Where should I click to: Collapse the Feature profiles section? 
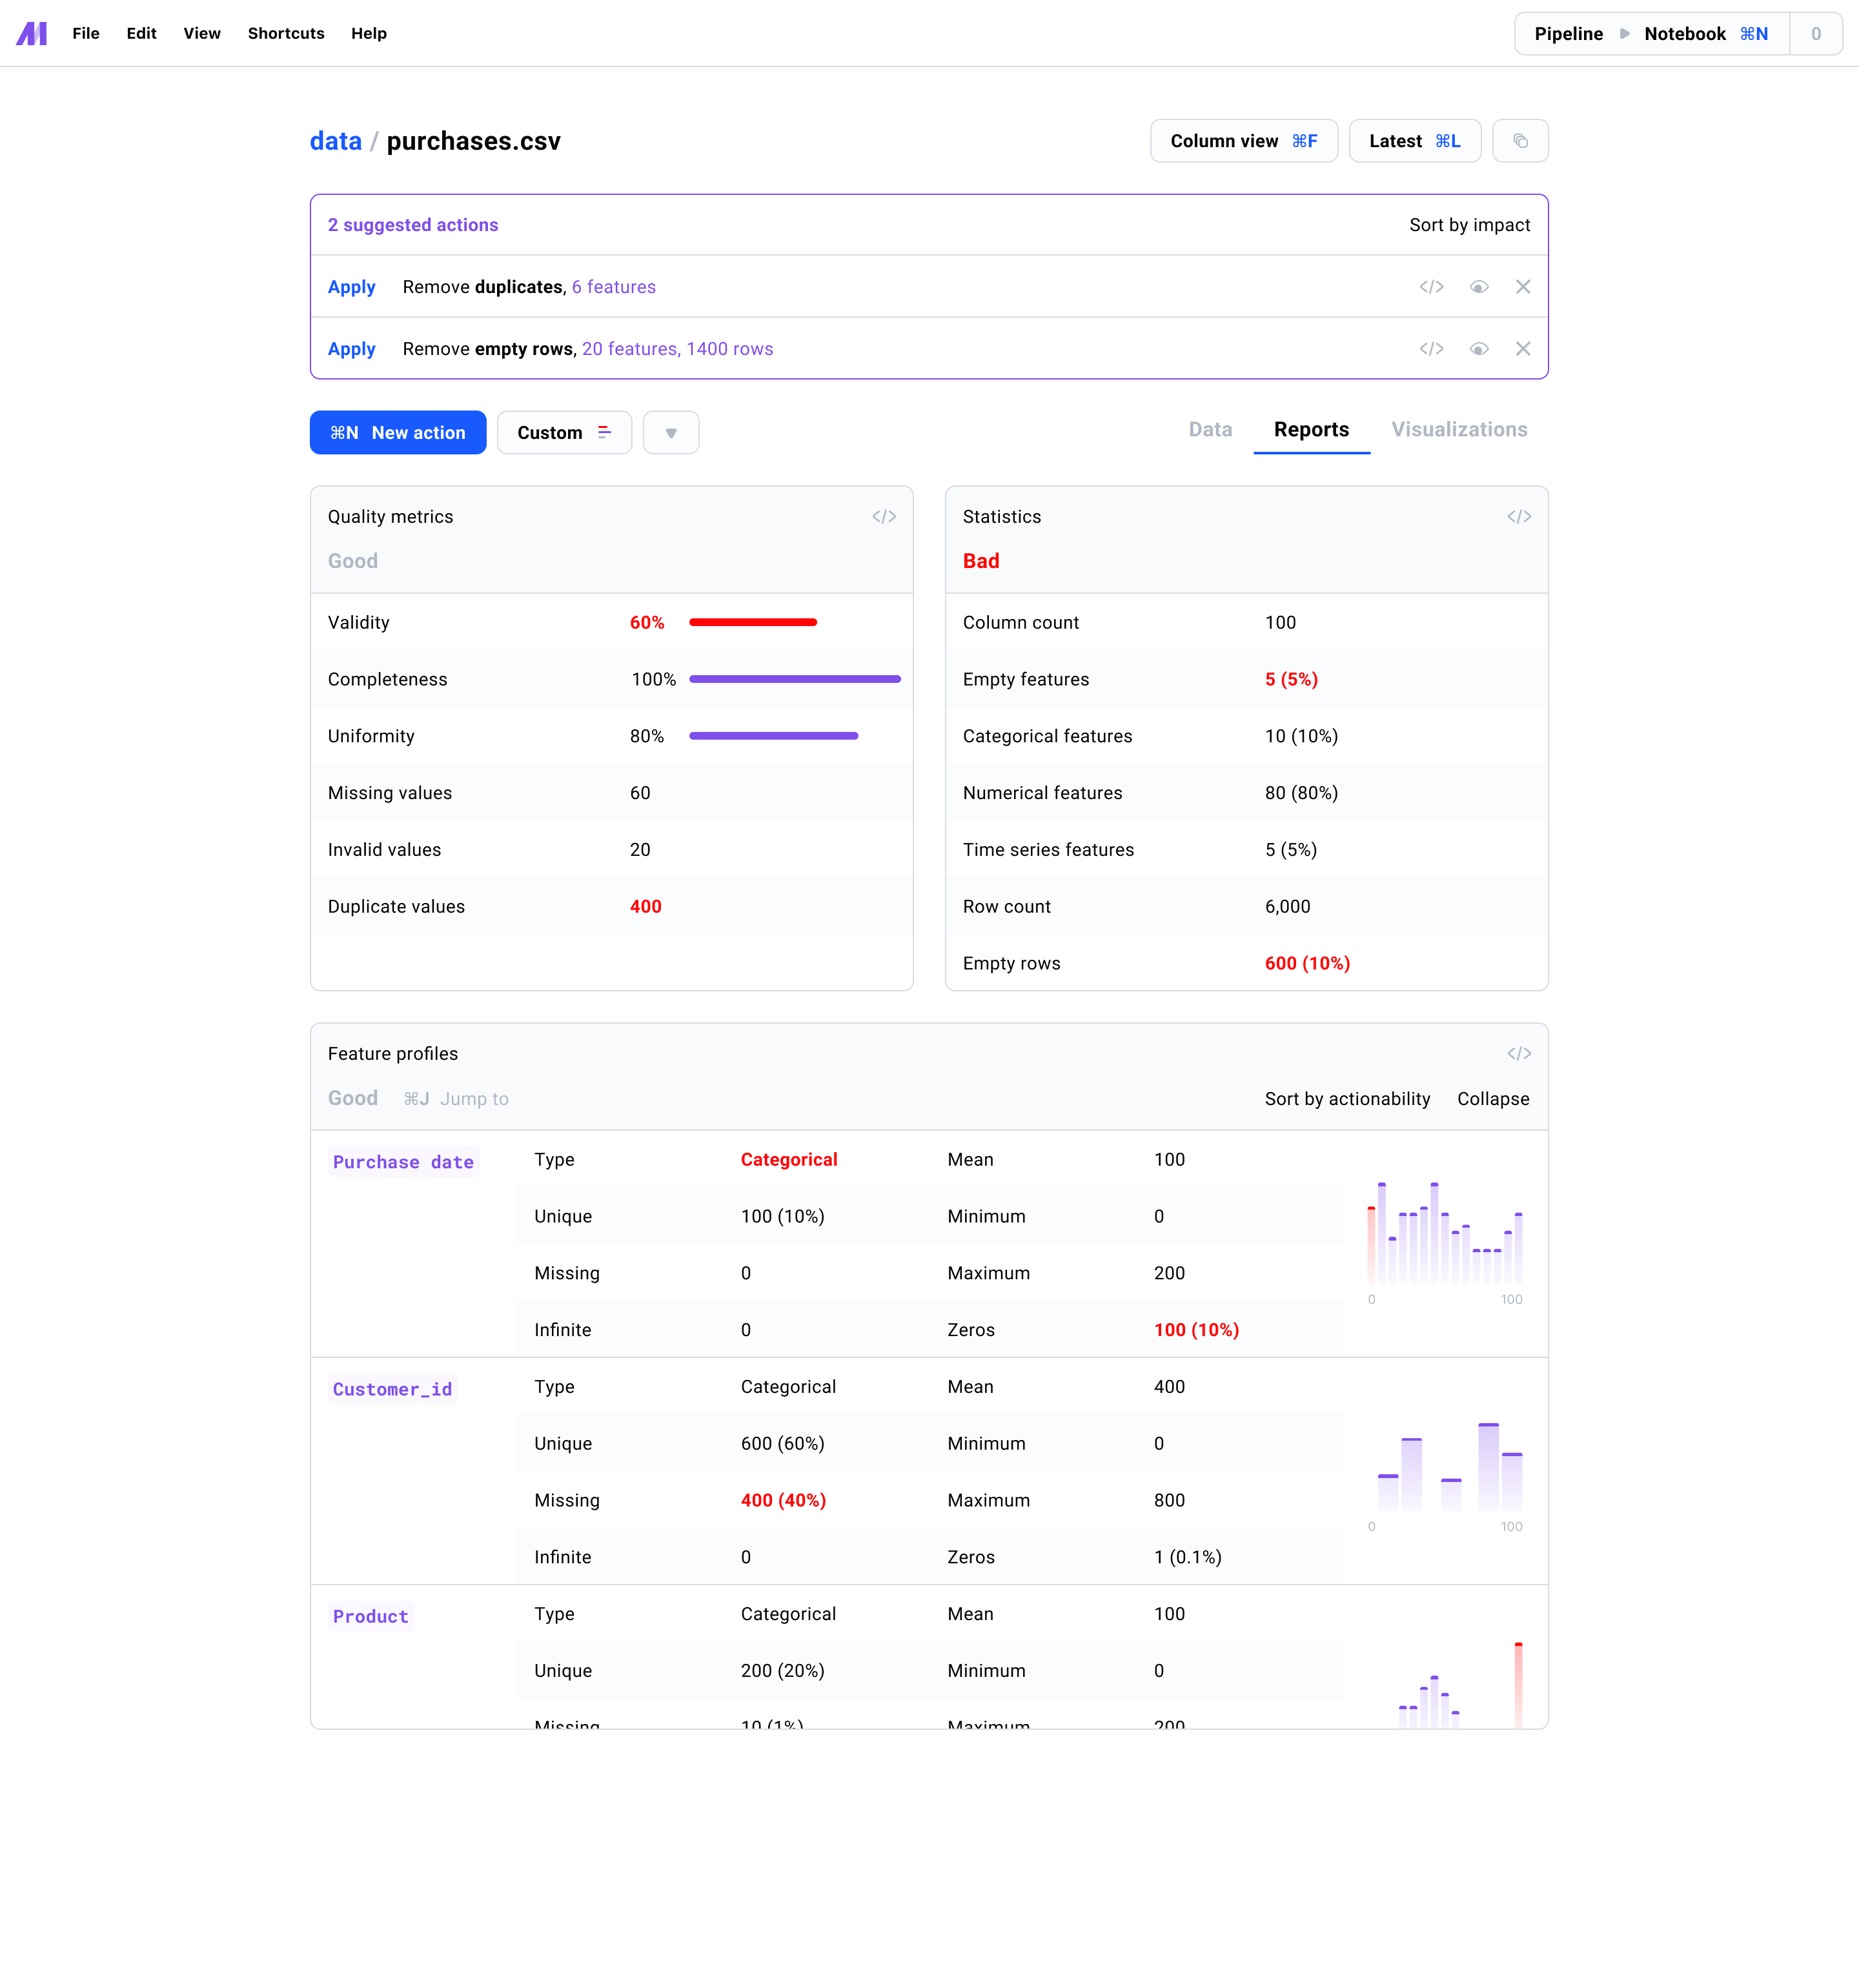click(1492, 1097)
